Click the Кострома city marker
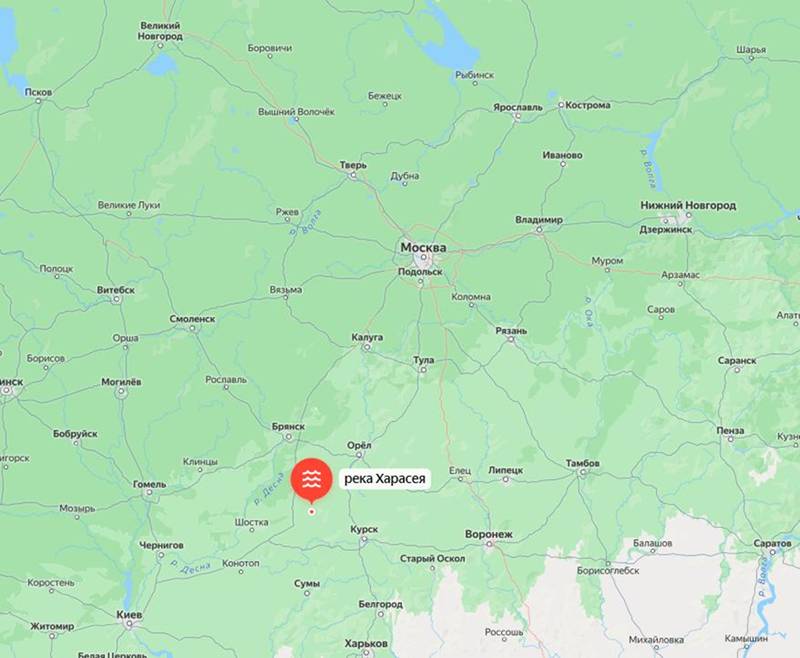Image resolution: width=800 pixels, height=658 pixels. coord(561,105)
